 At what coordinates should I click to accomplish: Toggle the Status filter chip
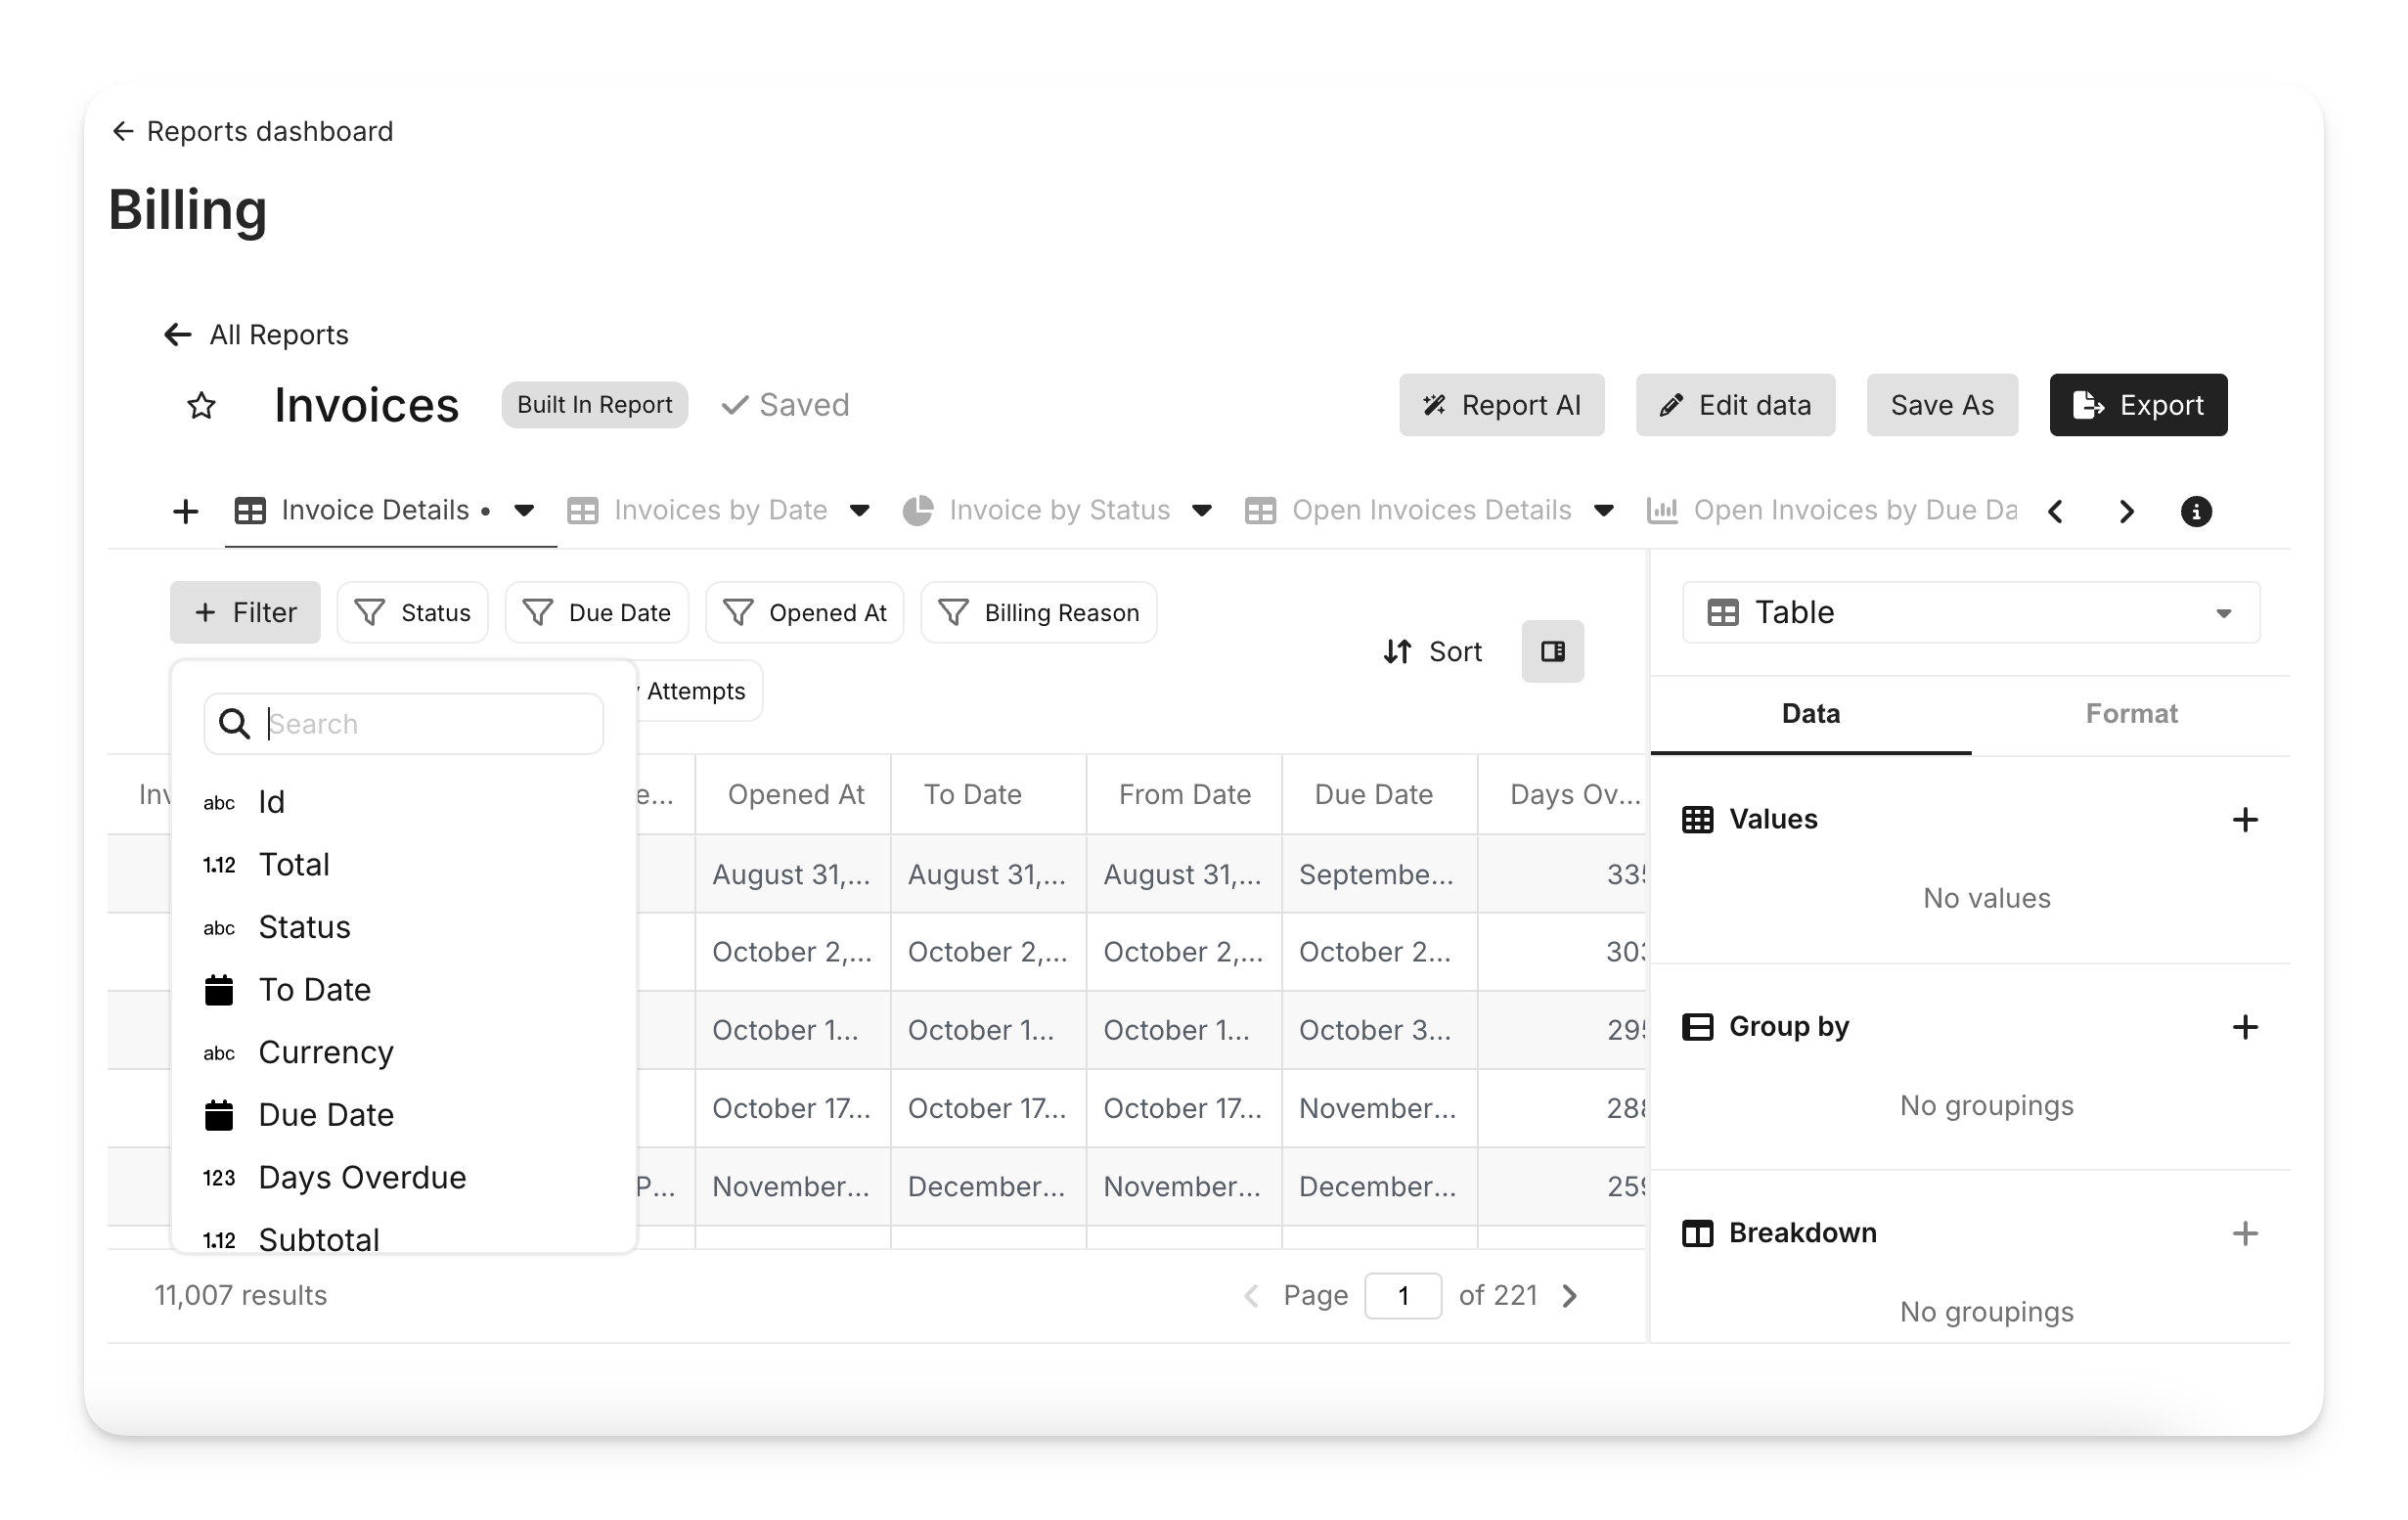coord(413,613)
